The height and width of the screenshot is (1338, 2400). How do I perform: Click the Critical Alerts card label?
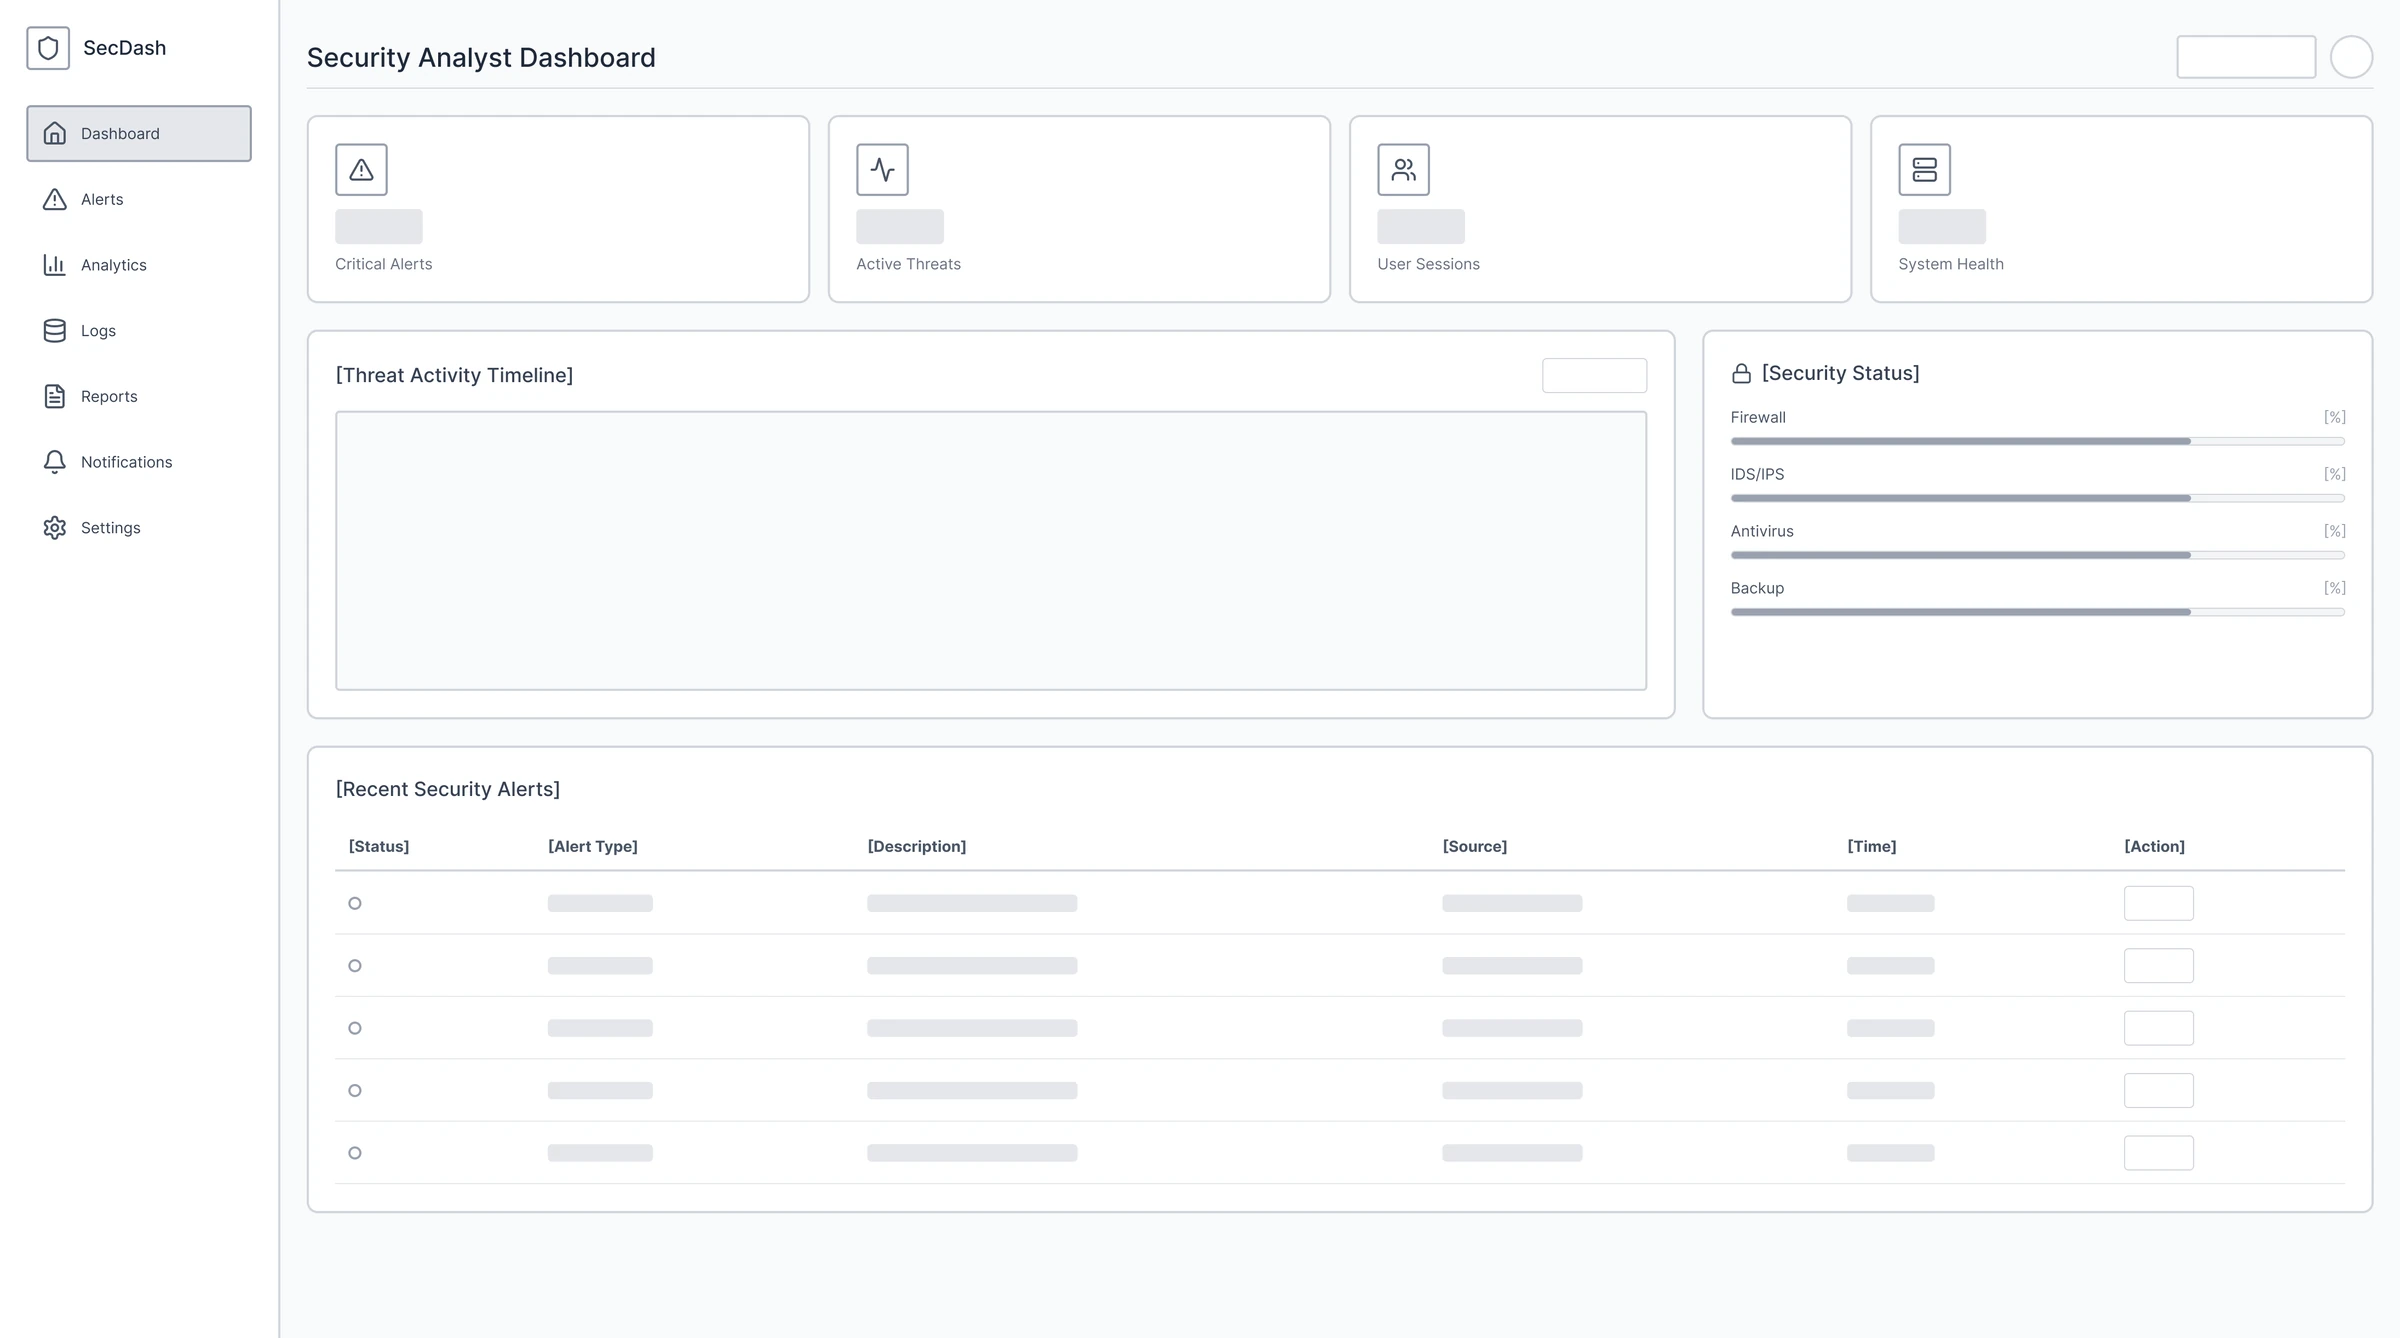pos(384,264)
